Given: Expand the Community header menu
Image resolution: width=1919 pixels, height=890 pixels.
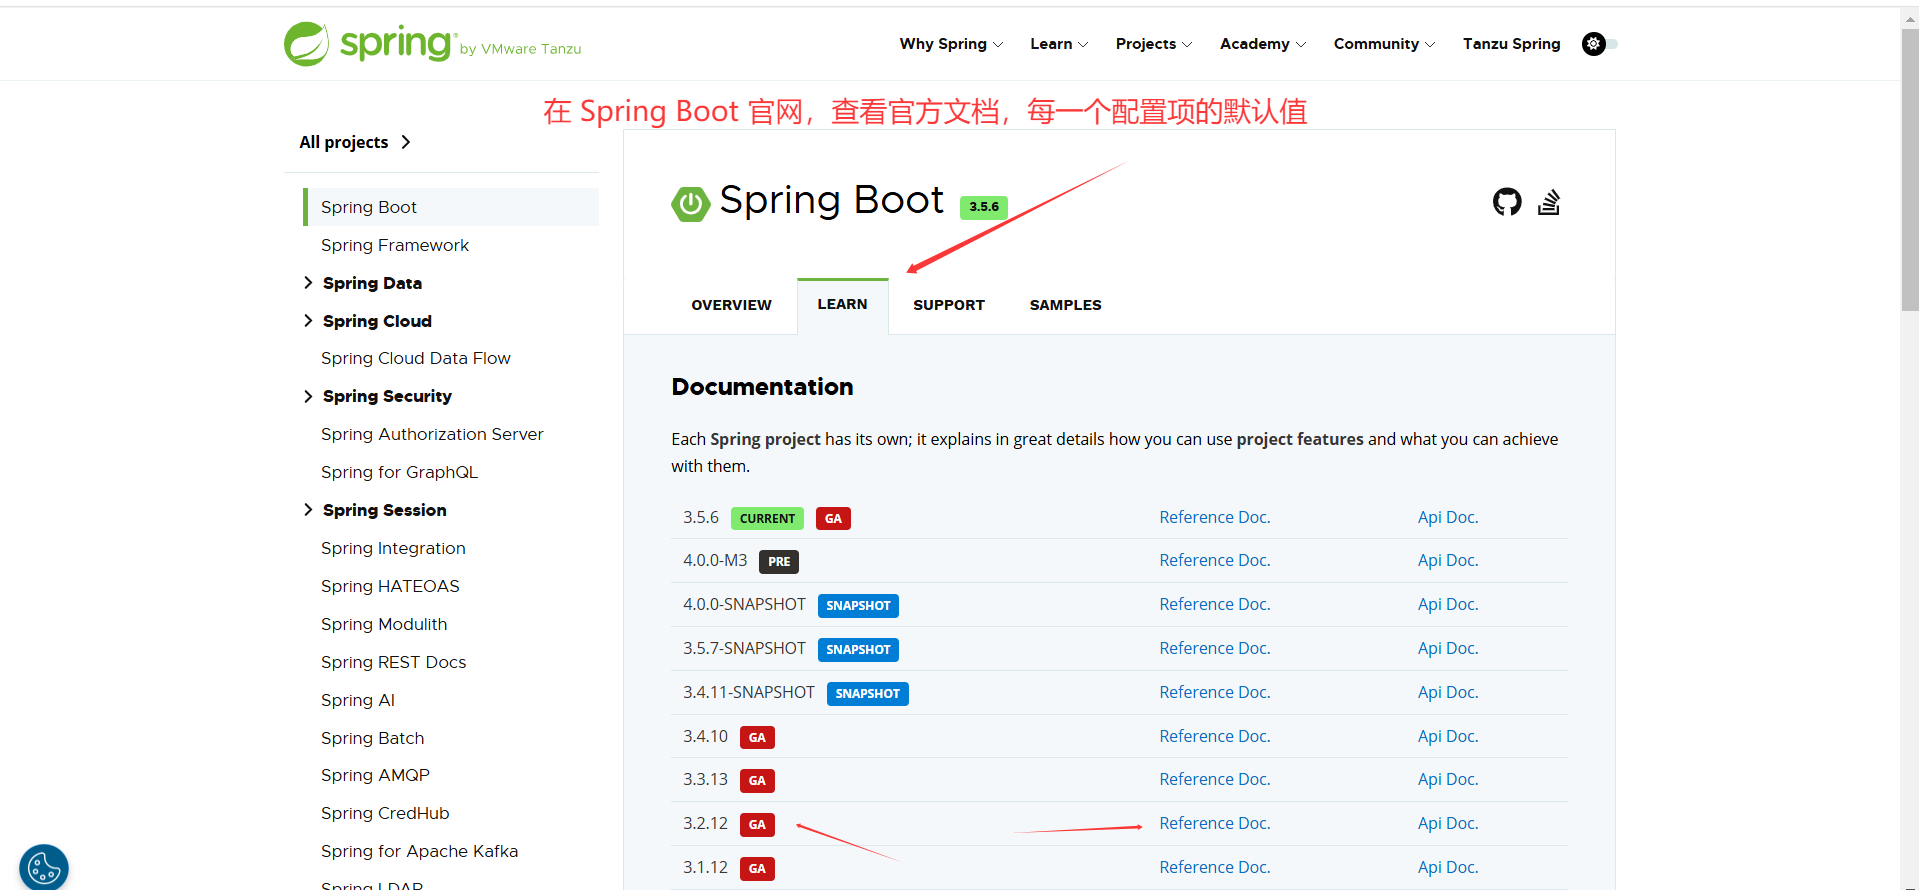Looking at the screenshot, I should click(x=1384, y=44).
